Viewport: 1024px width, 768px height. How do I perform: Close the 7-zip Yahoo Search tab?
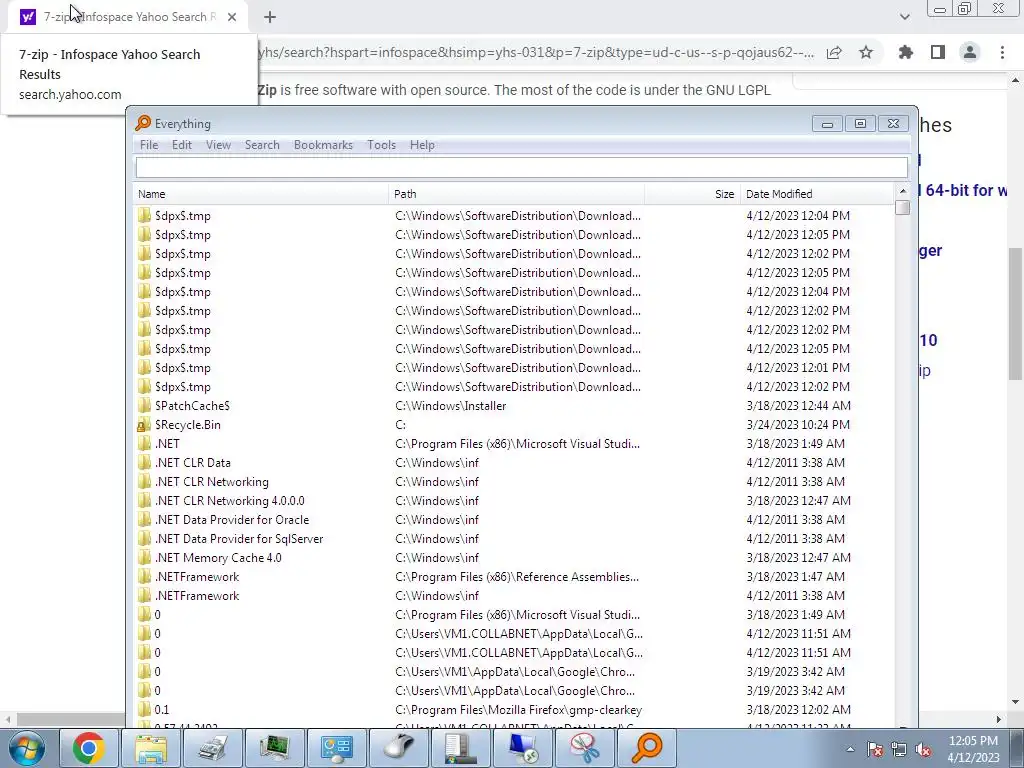click(x=232, y=17)
